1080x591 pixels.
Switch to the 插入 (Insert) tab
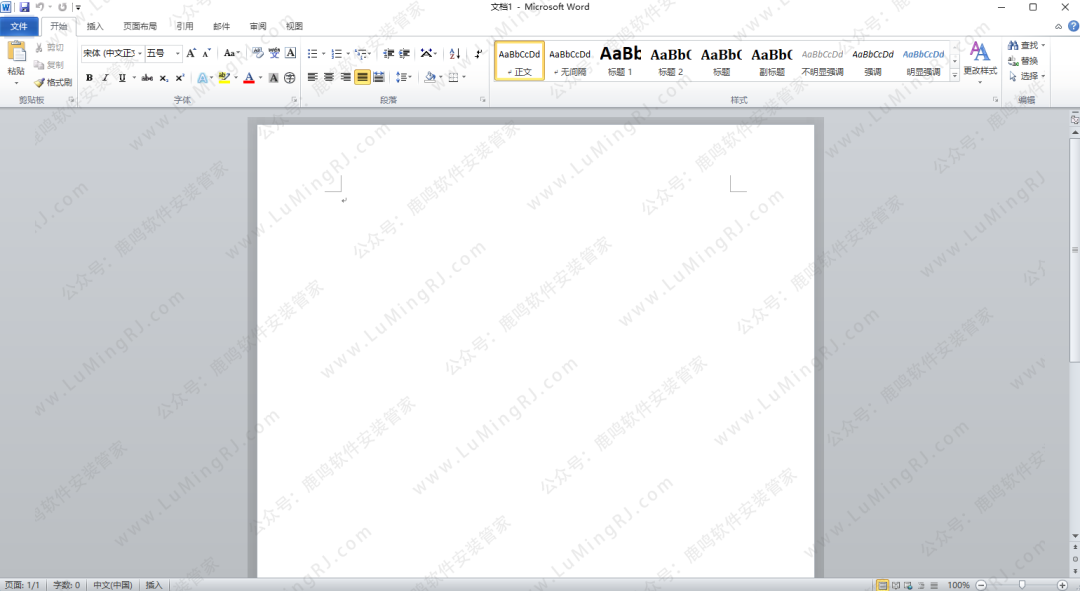(x=95, y=27)
